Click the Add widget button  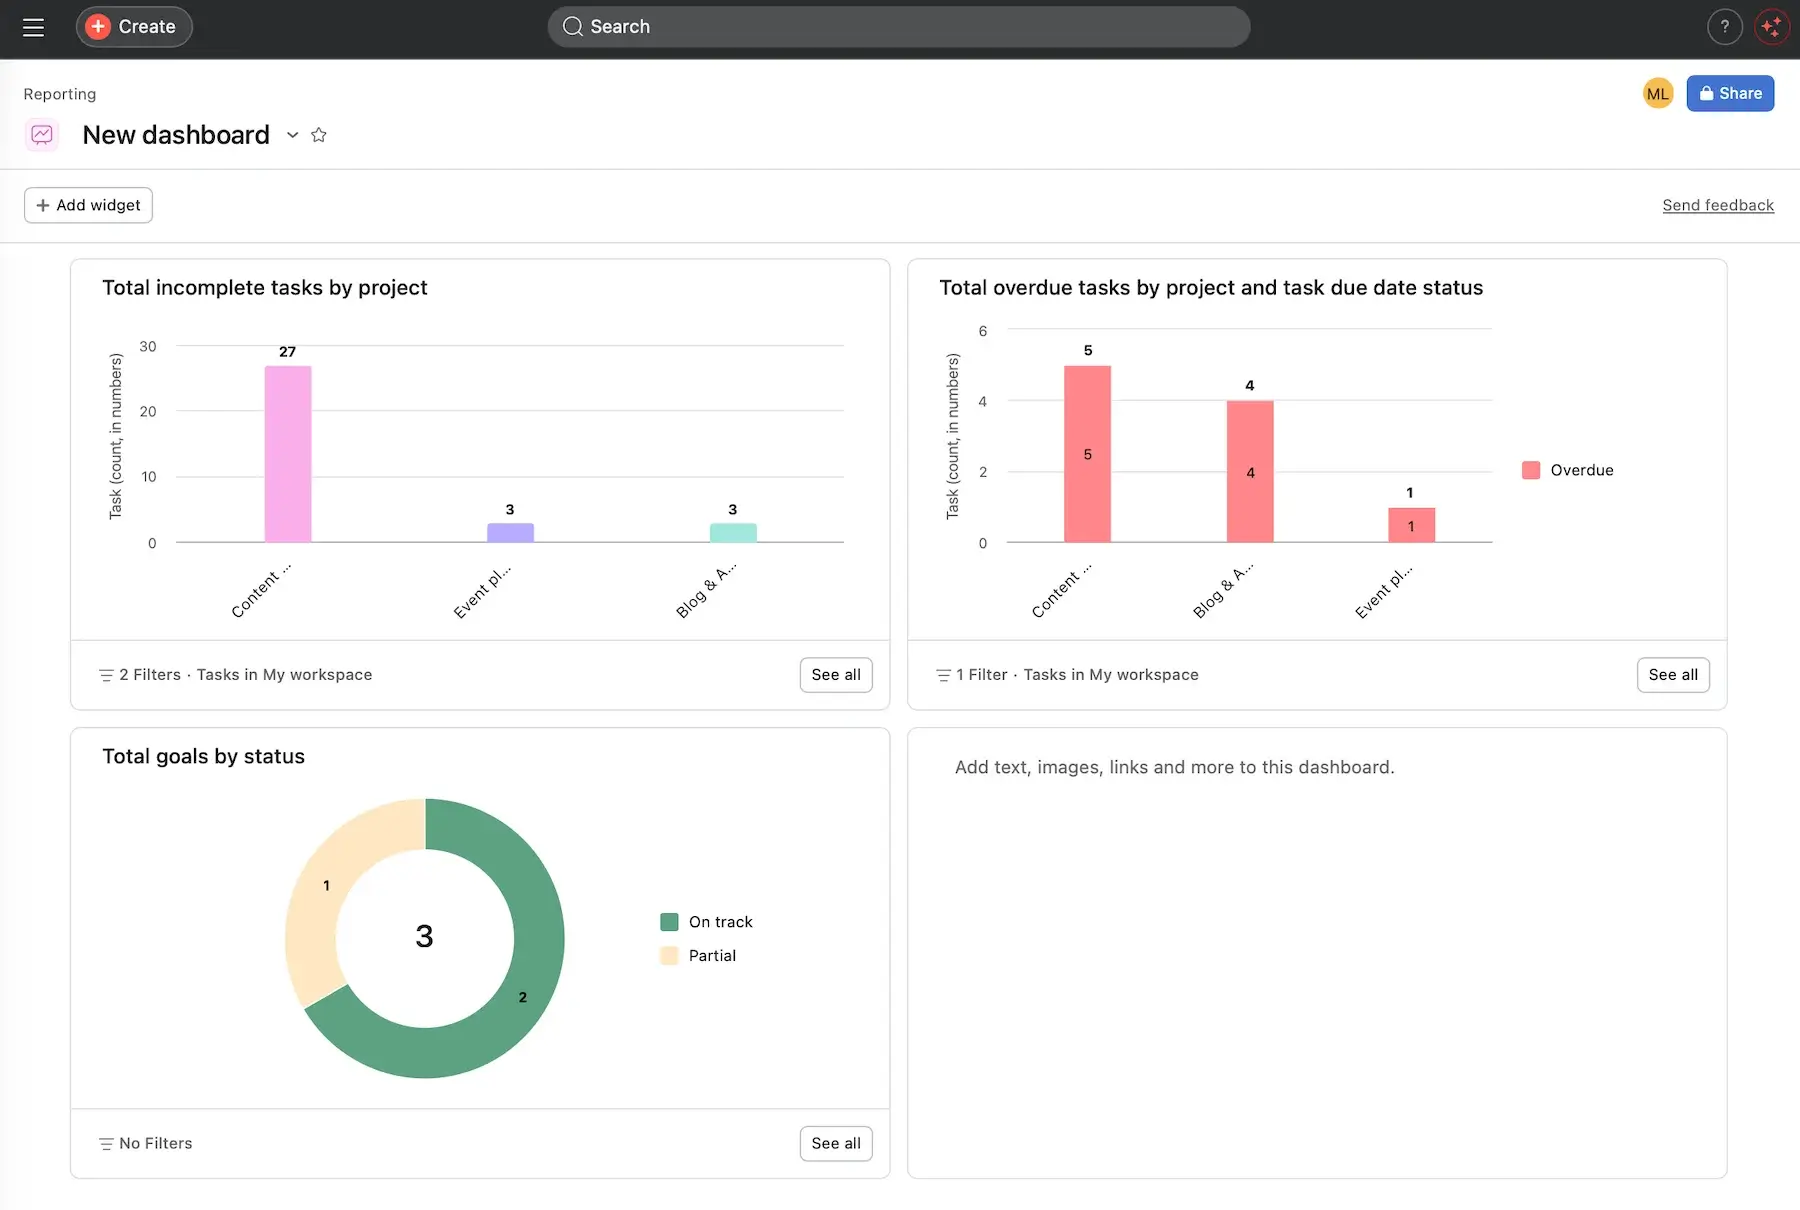pos(88,205)
